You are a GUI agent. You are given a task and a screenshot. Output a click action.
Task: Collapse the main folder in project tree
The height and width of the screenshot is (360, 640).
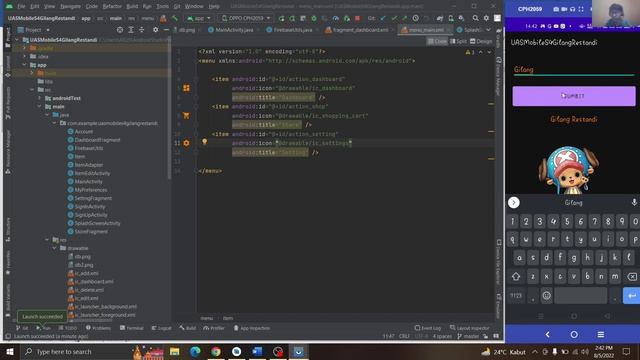40,107
